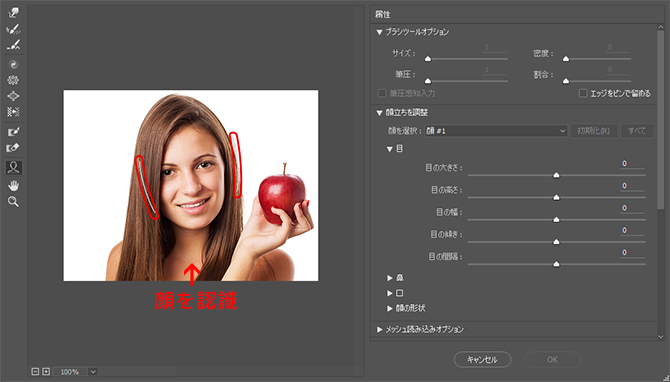Click the 密度 slider handle

(566, 59)
